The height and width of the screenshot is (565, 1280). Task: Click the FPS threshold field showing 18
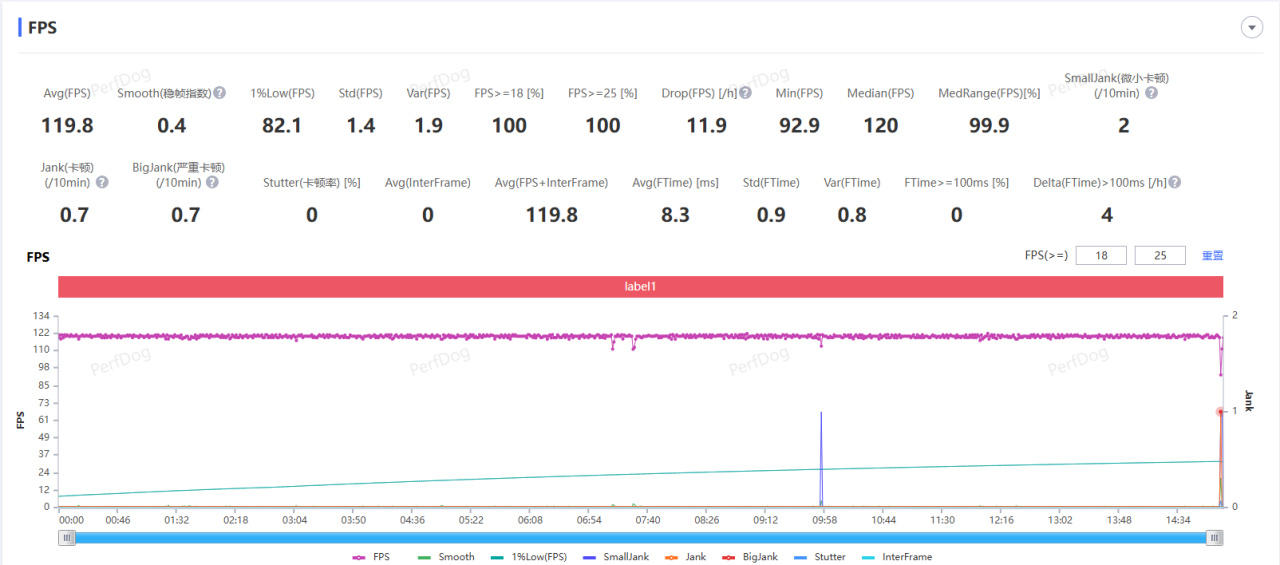point(1102,256)
